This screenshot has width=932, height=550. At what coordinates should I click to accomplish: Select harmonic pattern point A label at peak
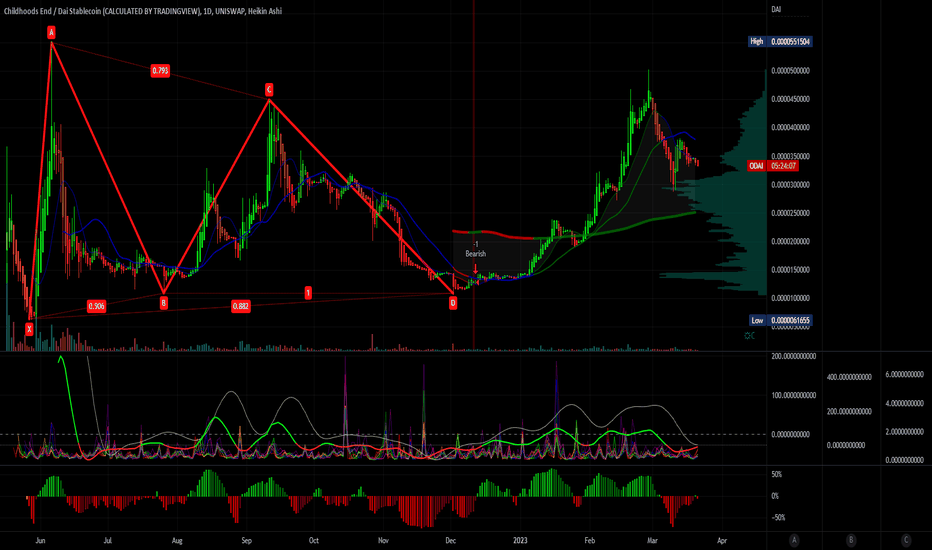point(52,32)
